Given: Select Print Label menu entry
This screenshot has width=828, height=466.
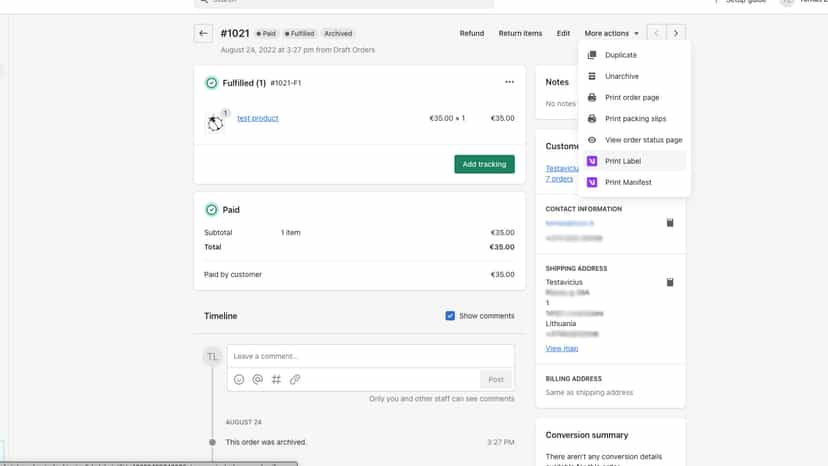Looking at the screenshot, I should (x=634, y=161).
